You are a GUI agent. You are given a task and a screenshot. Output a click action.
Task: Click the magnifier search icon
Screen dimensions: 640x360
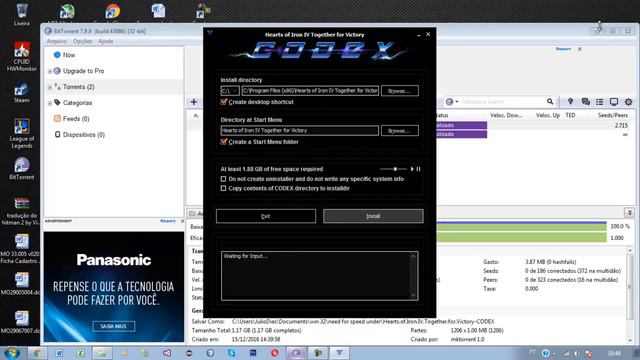coord(550,102)
